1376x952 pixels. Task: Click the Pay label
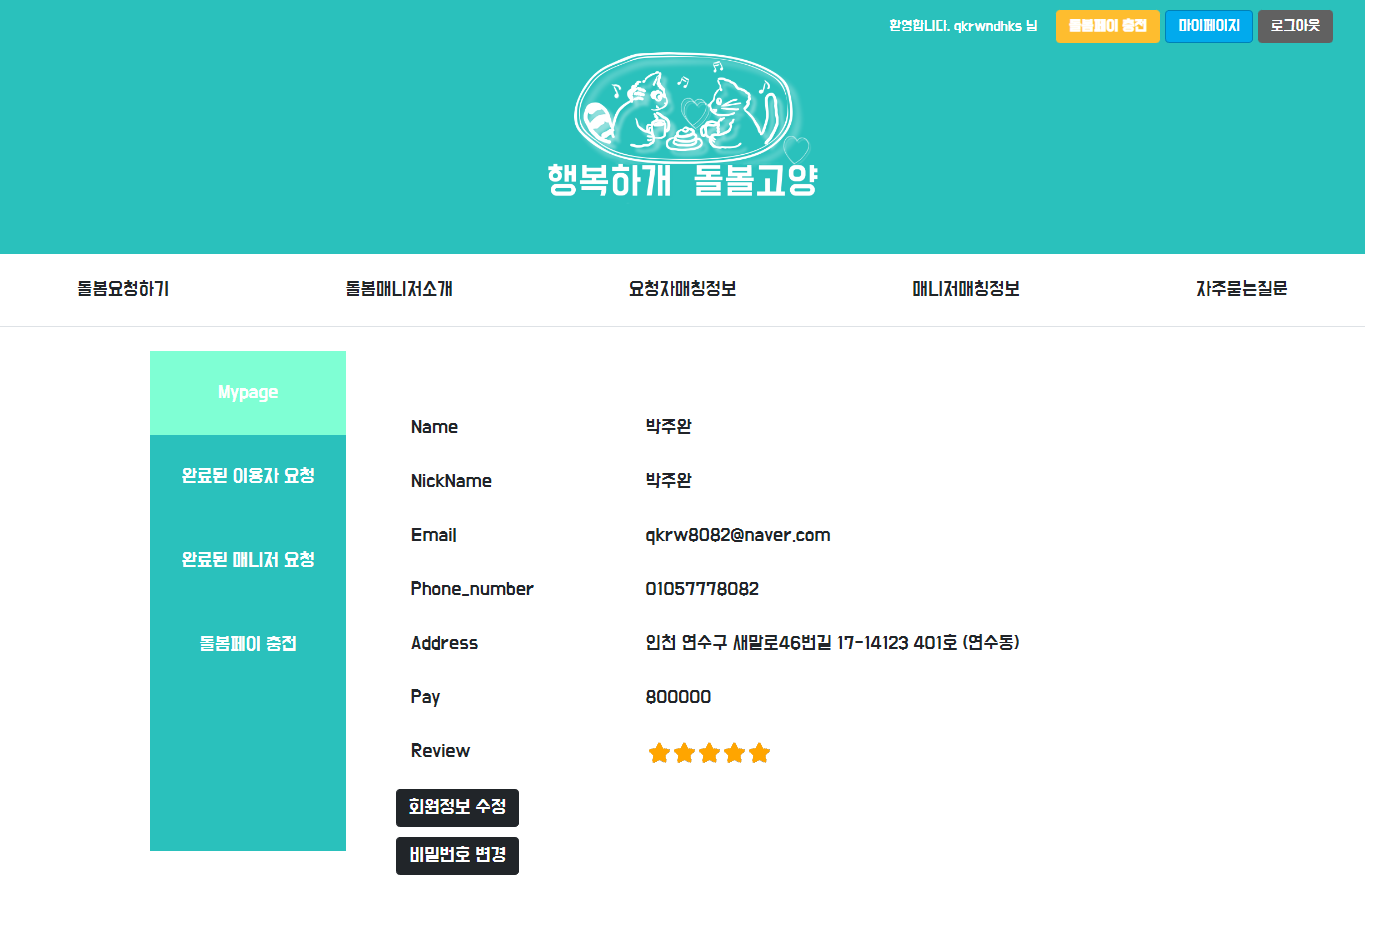(x=425, y=697)
